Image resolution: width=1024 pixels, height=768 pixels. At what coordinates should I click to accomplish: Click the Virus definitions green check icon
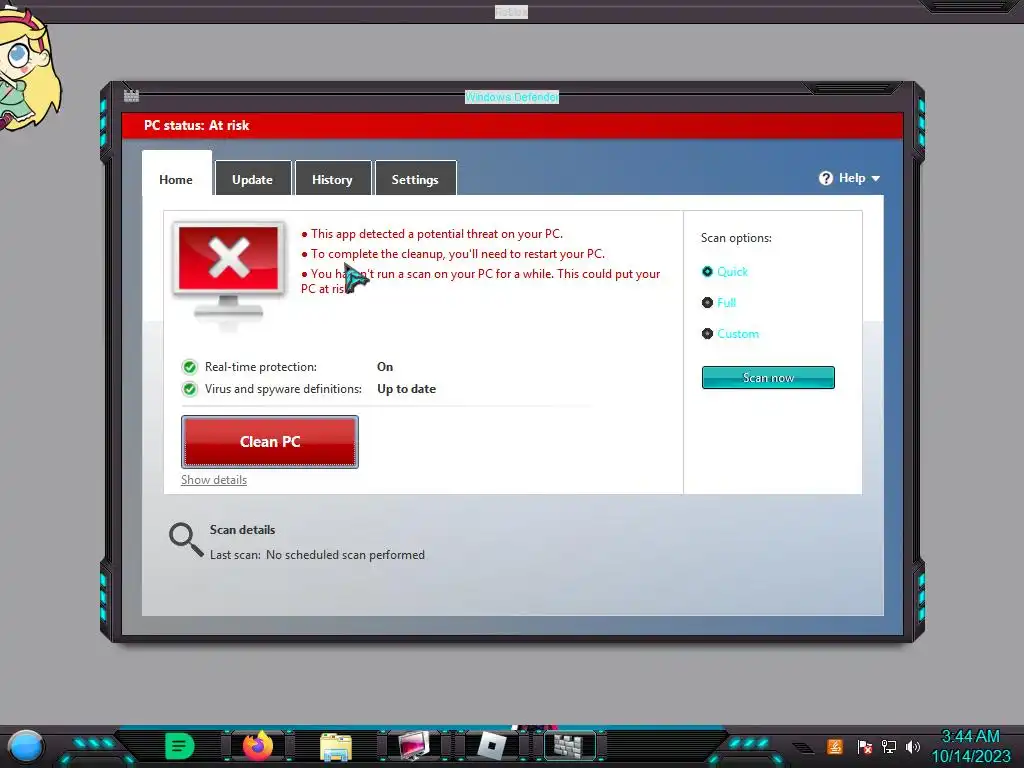click(x=189, y=389)
